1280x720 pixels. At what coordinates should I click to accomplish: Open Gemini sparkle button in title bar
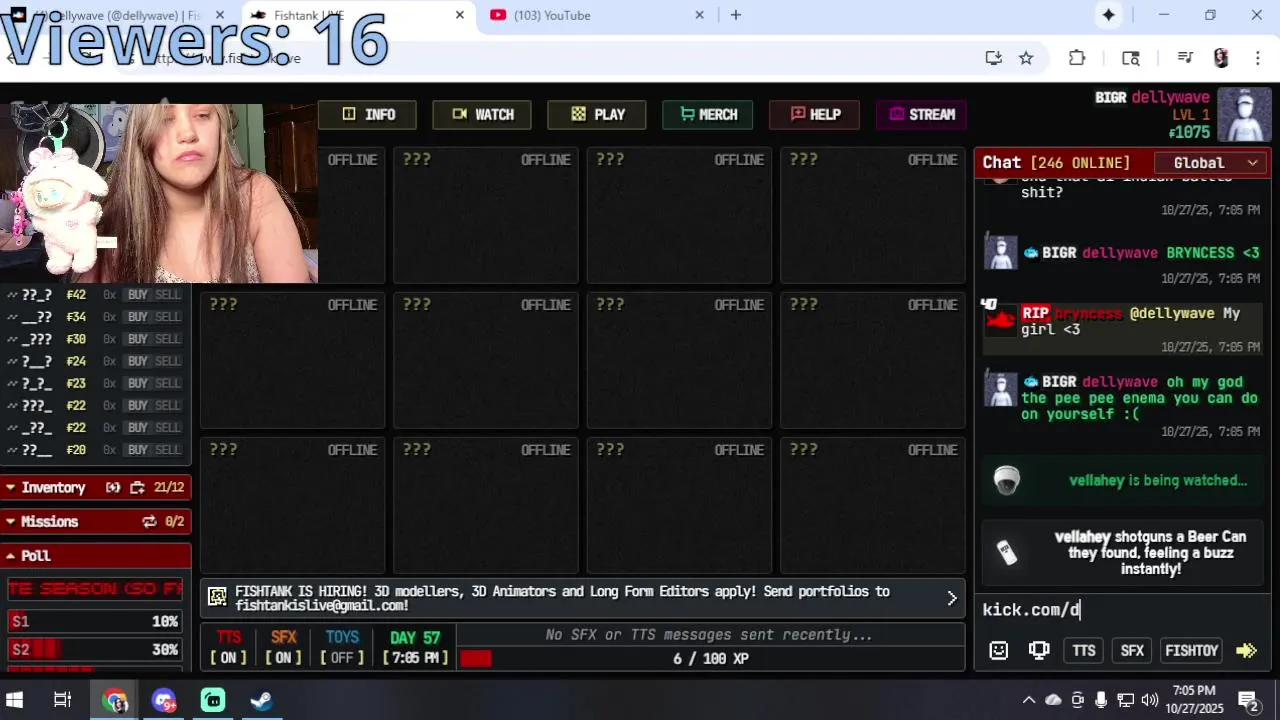coord(1109,15)
